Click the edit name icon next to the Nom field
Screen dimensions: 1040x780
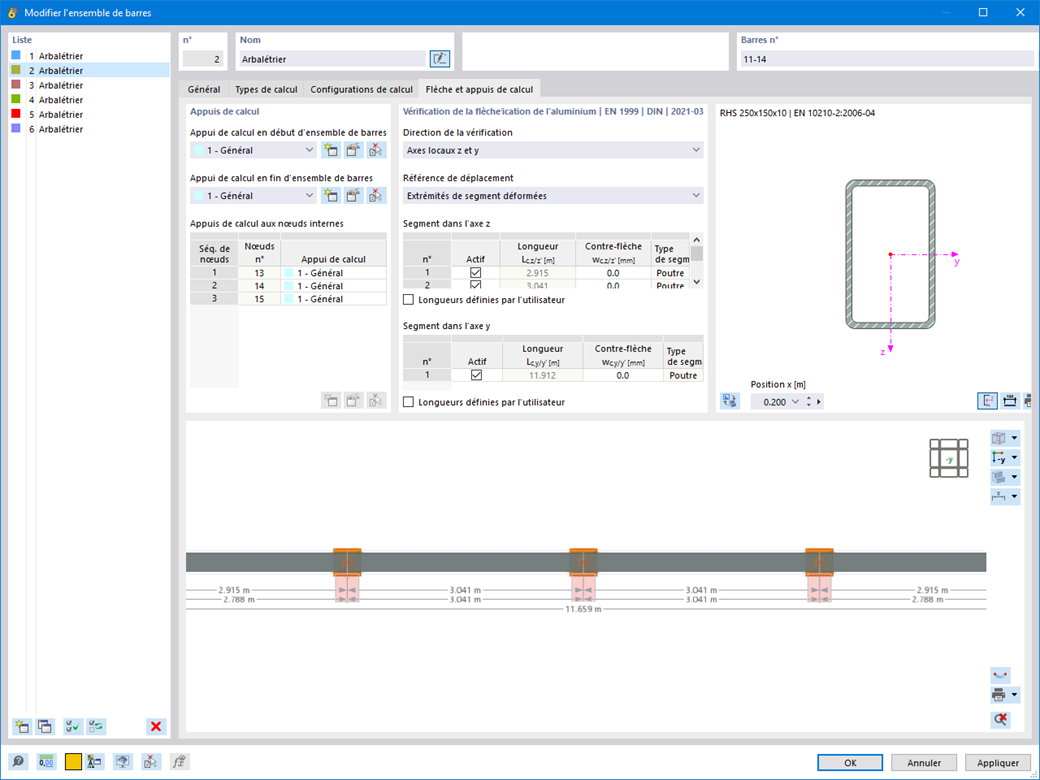[x=439, y=59]
